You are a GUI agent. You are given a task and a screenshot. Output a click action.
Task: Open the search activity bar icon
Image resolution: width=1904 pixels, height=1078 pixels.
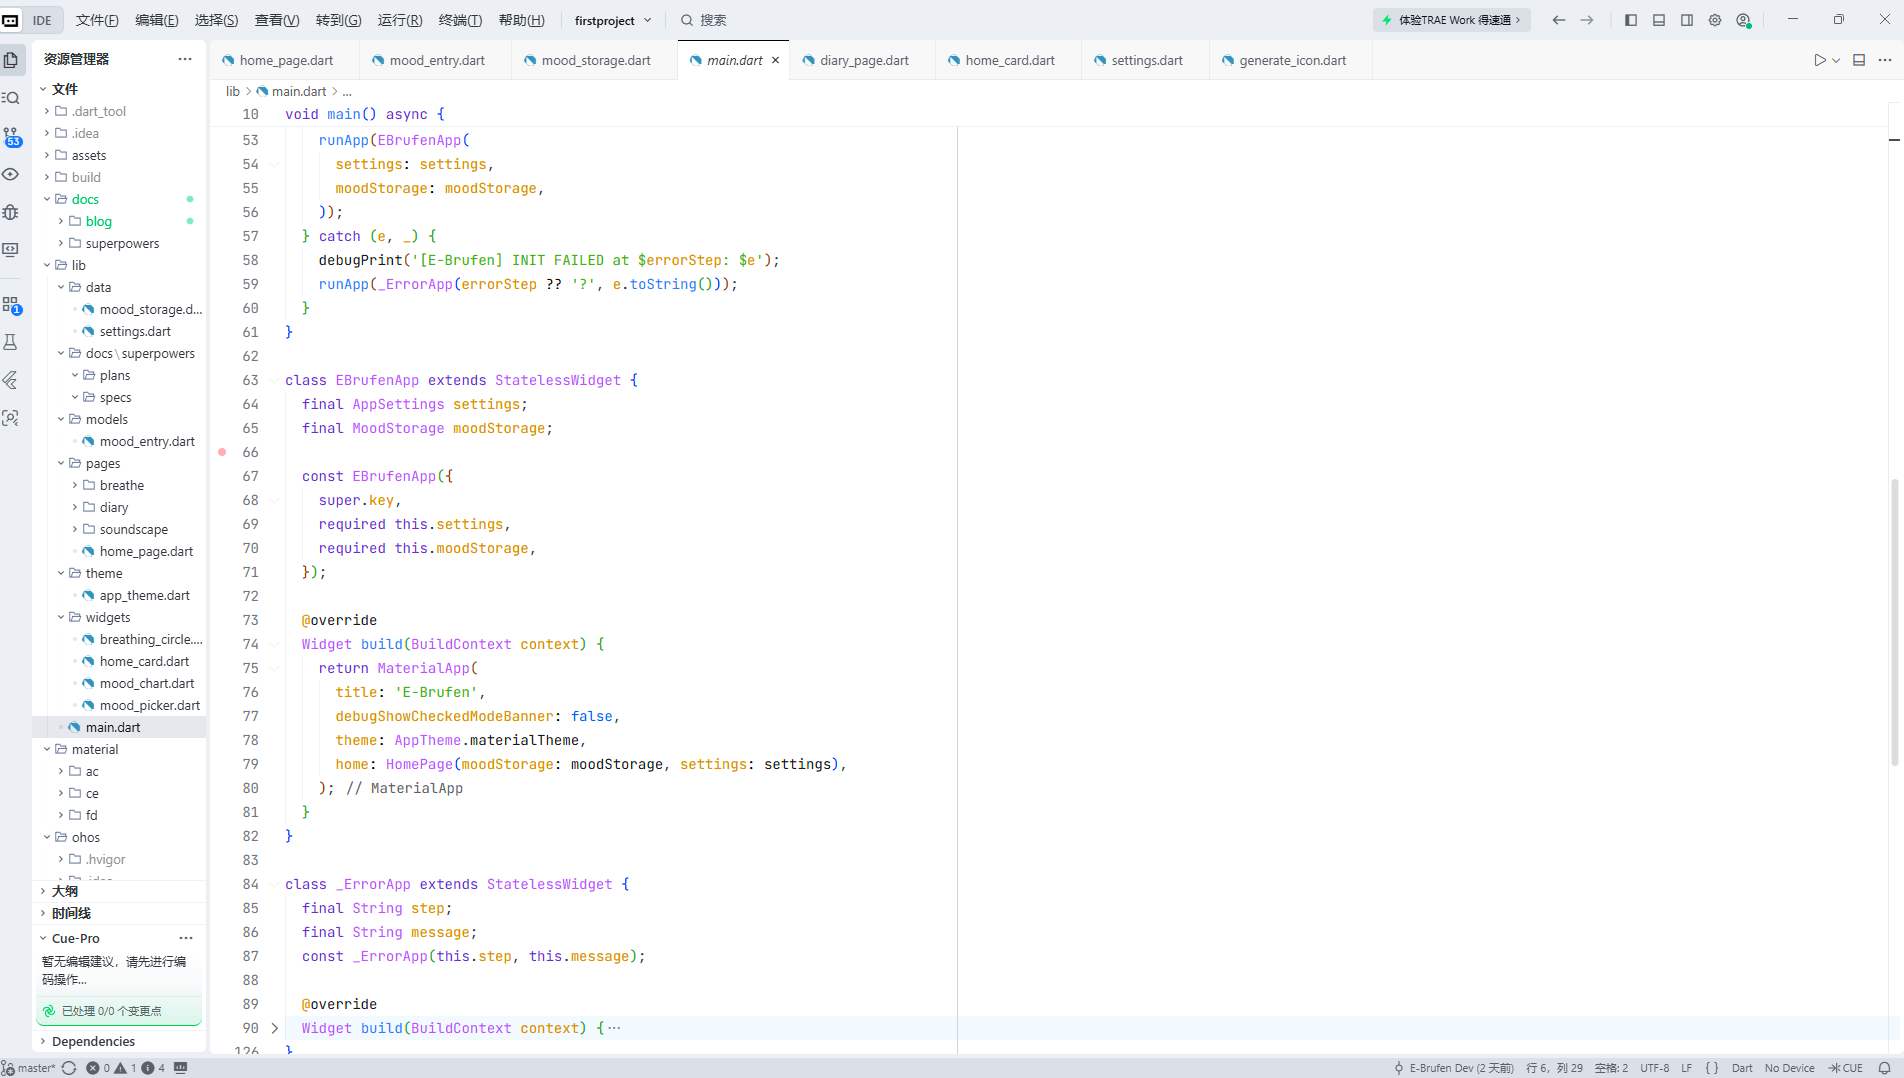[x=11, y=98]
